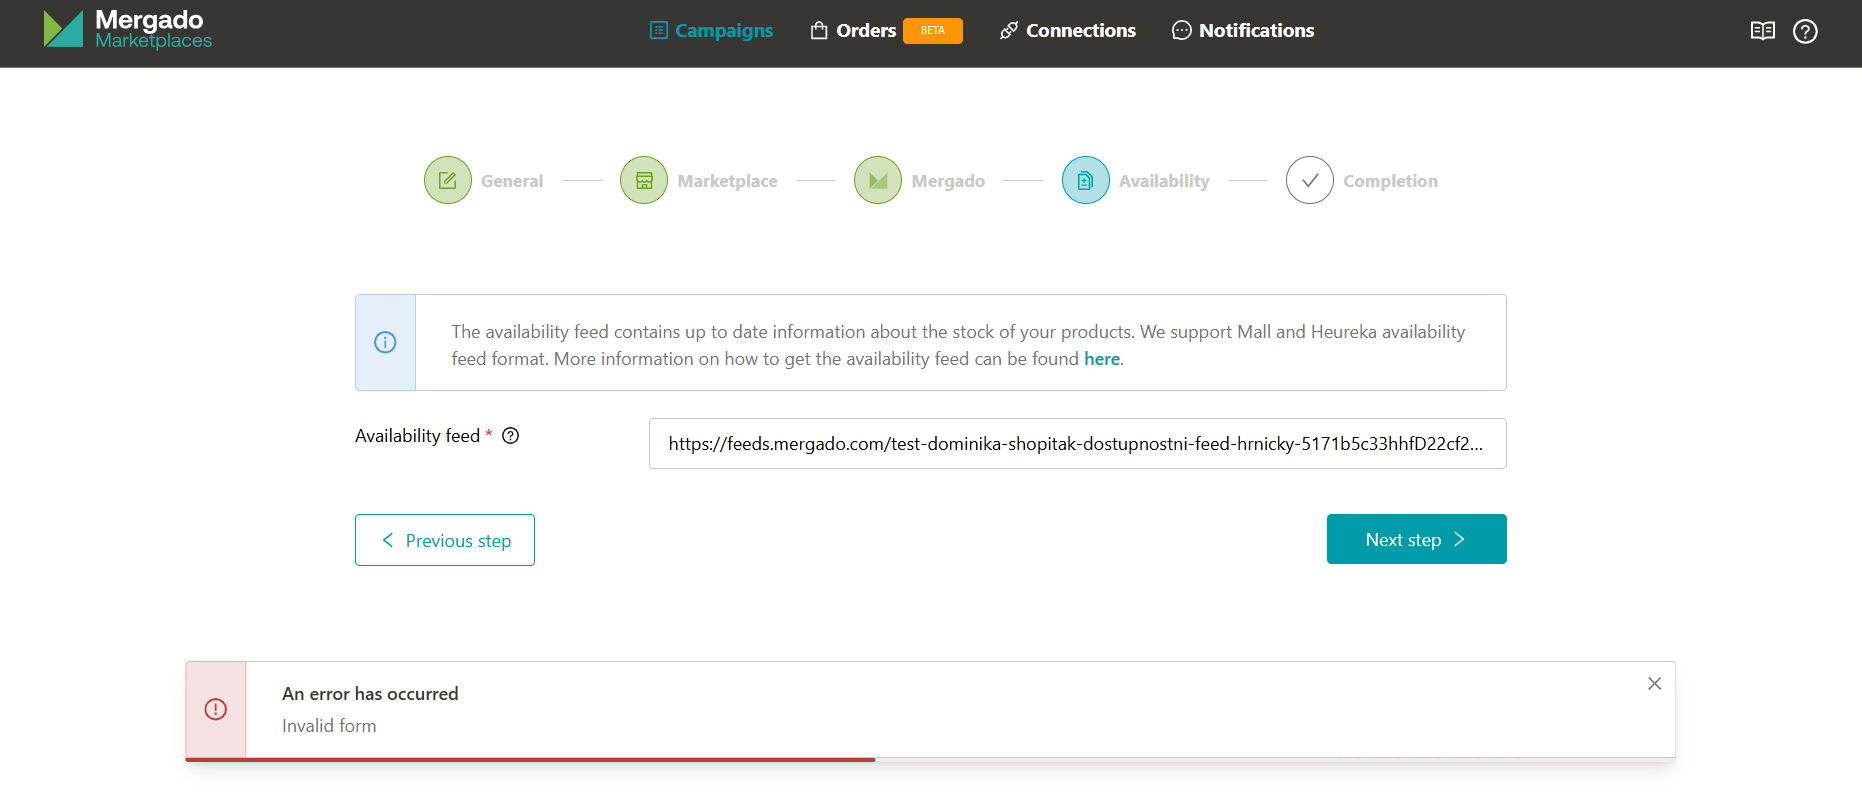The width and height of the screenshot is (1862, 805).
Task: Open the Campaigns menu item
Action: tap(711, 31)
